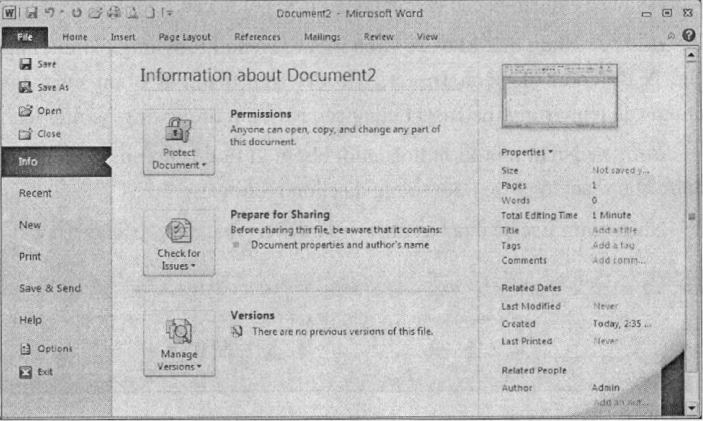
Task: Click Exit to quit Word
Action: (x=36, y=372)
